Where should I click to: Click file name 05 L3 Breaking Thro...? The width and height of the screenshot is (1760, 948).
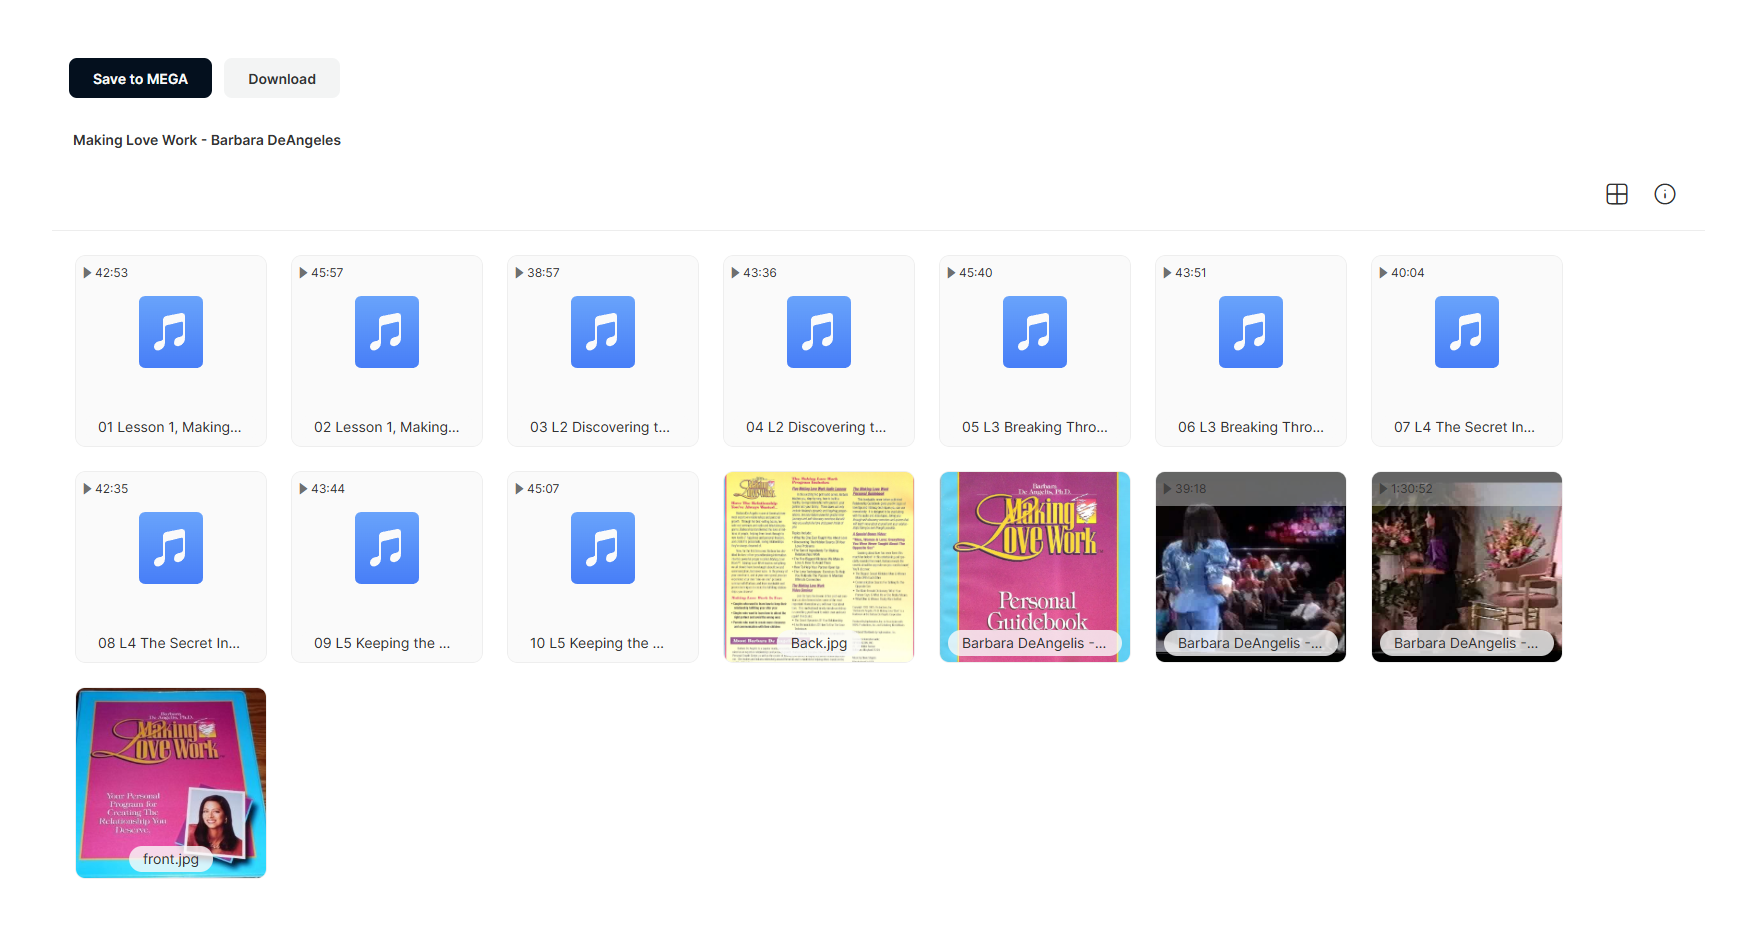tap(1035, 427)
